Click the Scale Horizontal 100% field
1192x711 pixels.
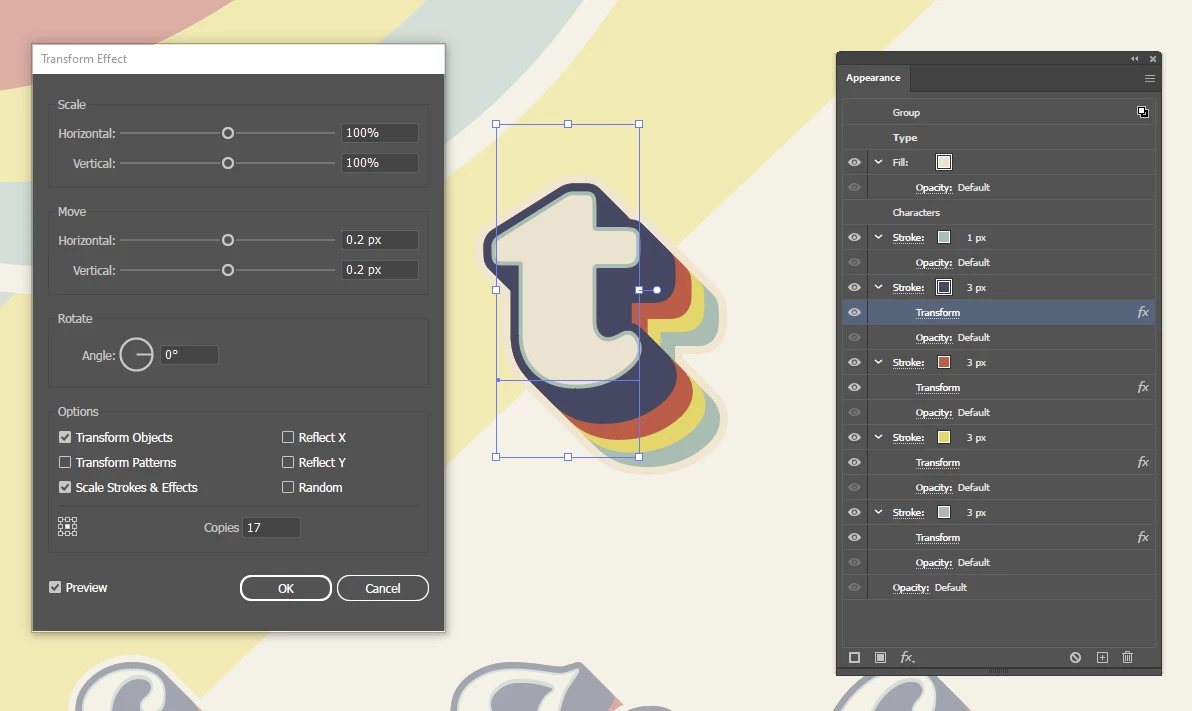[379, 133]
